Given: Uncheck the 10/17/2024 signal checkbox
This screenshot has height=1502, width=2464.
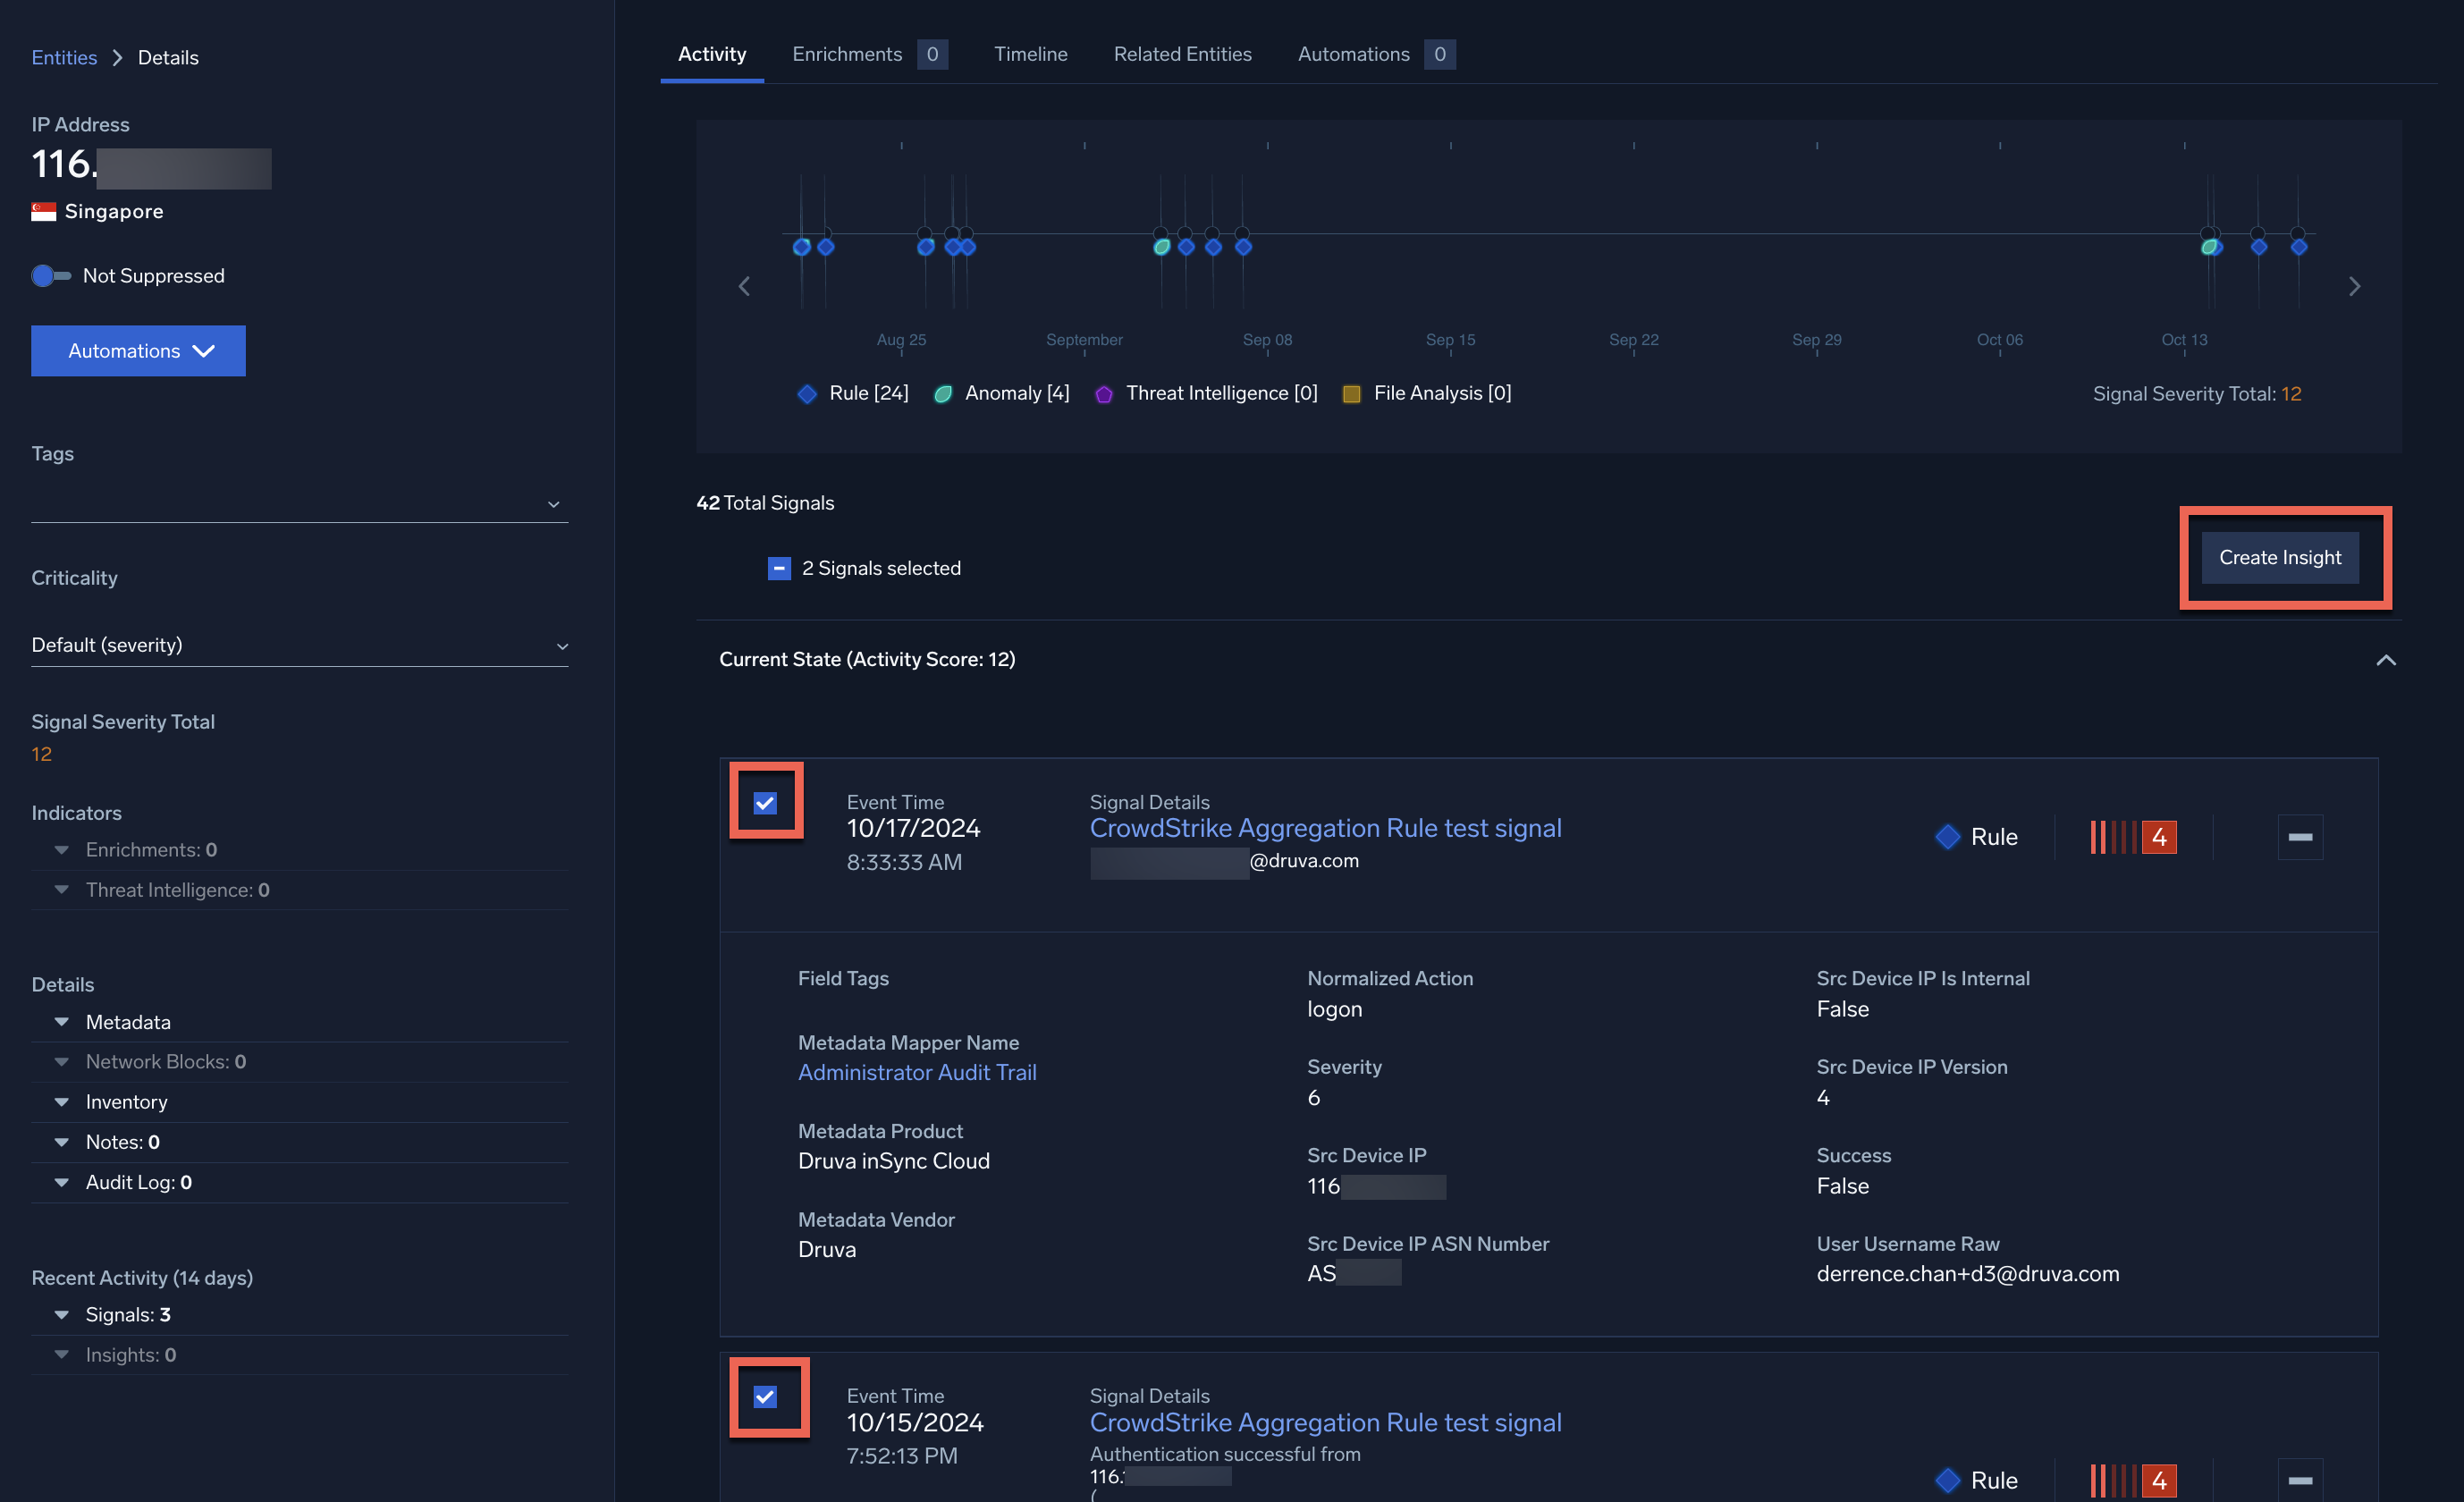Looking at the screenshot, I should point(765,803).
